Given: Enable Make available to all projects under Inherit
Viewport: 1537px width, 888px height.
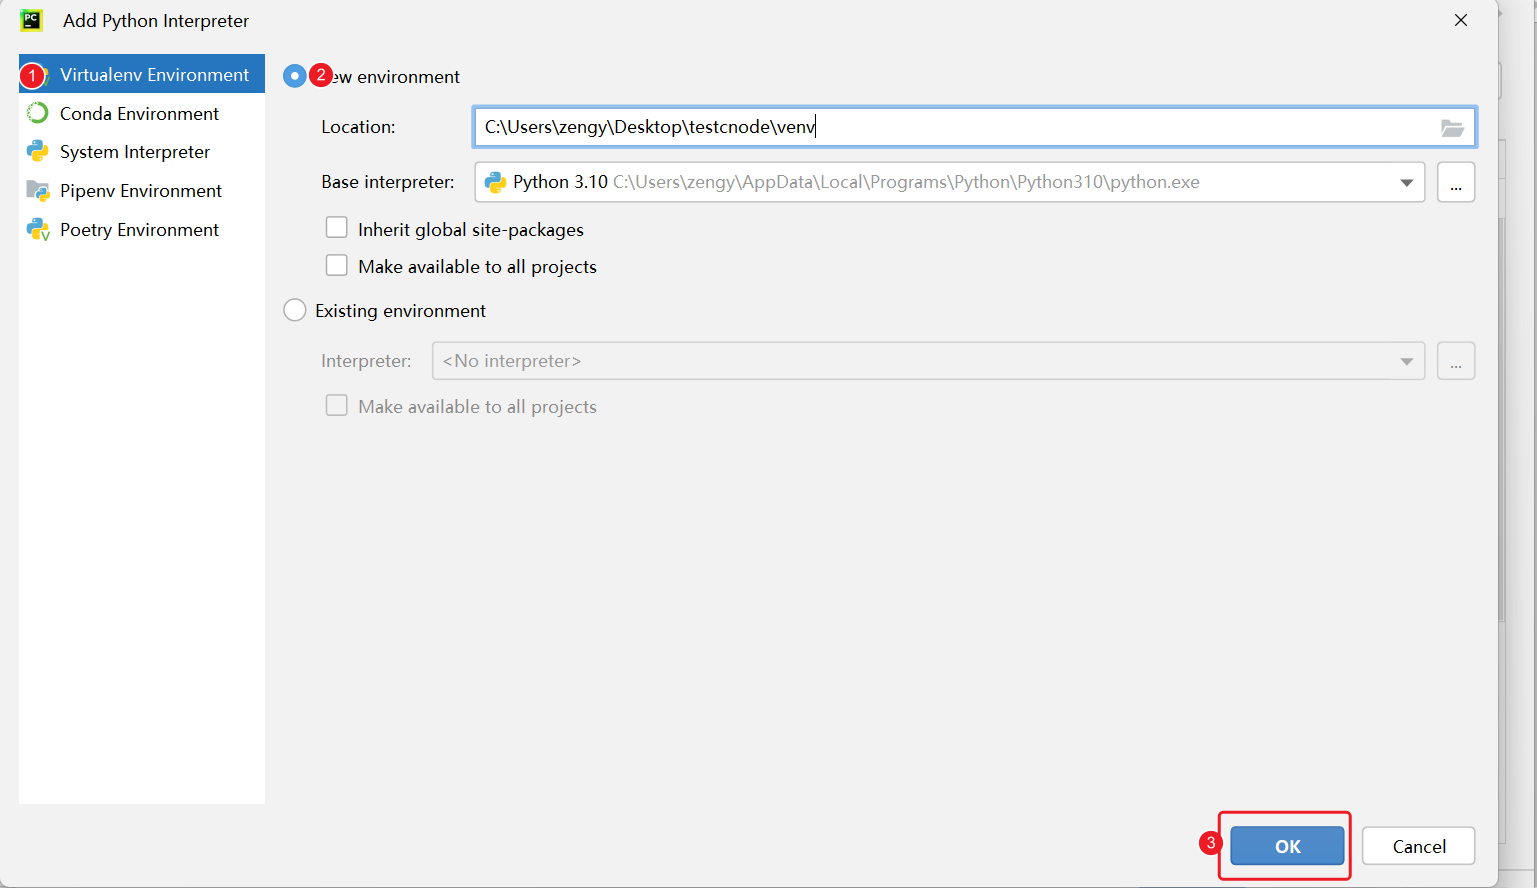Looking at the screenshot, I should (337, 265).
